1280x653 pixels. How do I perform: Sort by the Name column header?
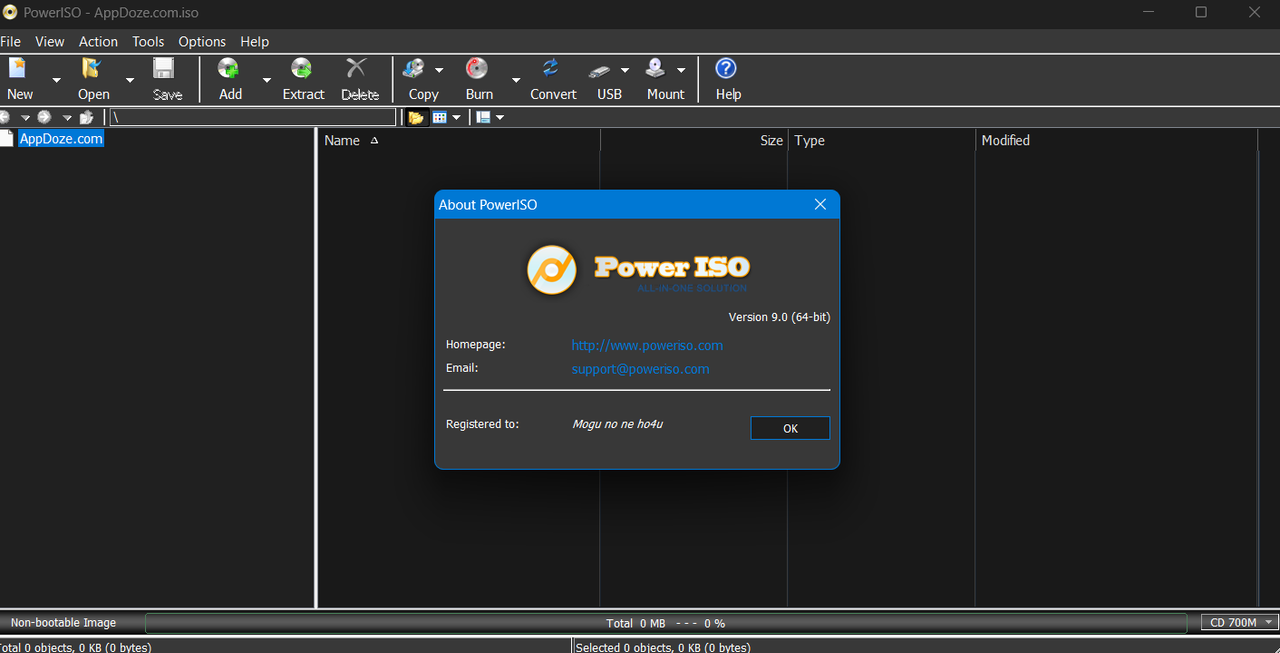(x=458, y=140)
